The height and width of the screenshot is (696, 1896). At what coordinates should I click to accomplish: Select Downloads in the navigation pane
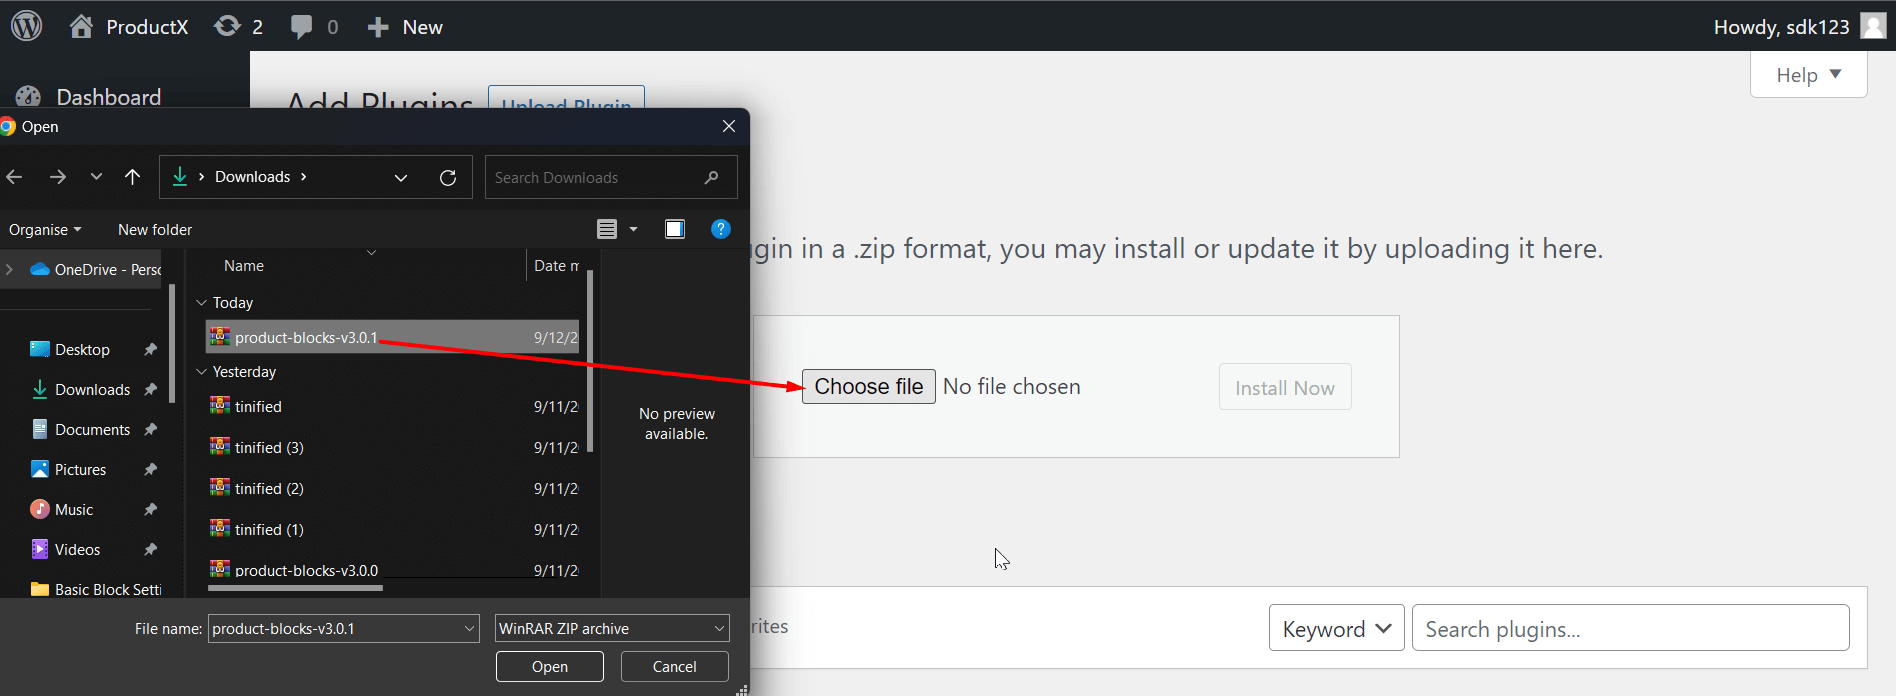(80, 390)
